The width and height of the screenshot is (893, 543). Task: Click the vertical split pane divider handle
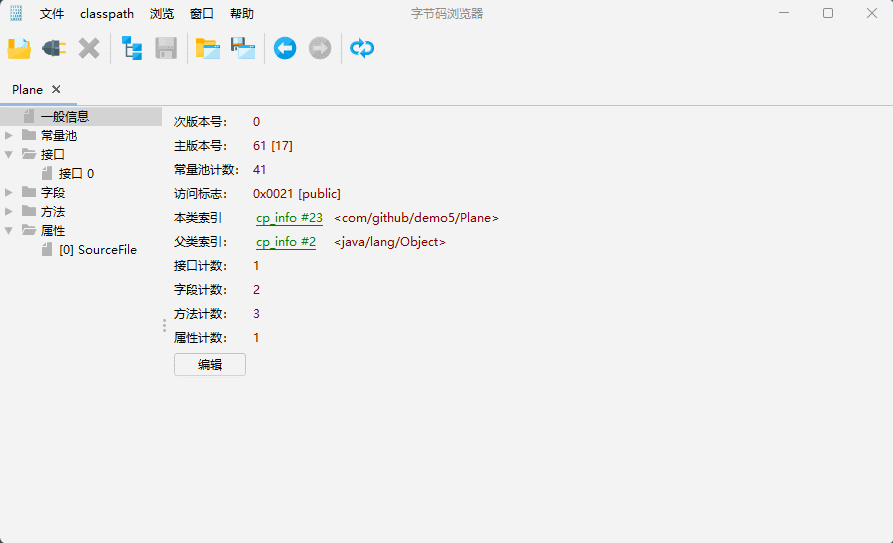(x=164, y=325)
